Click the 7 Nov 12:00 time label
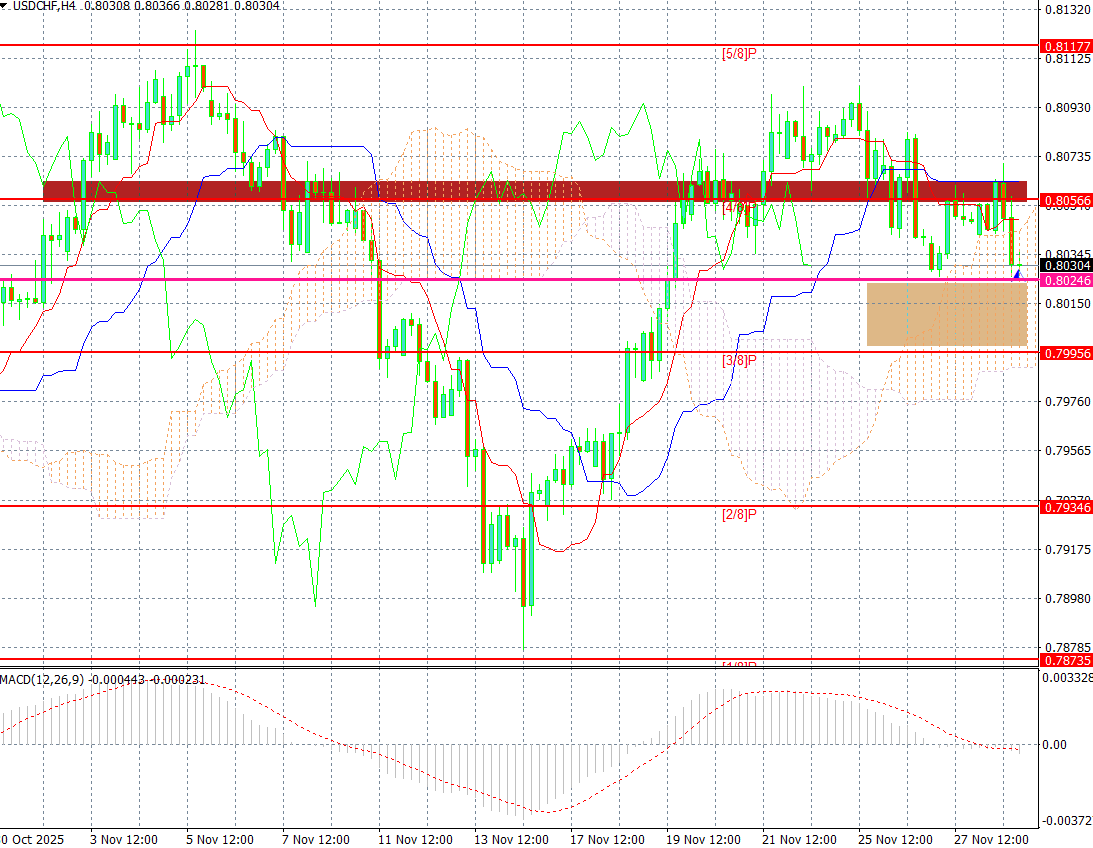 tap(316, 840)
